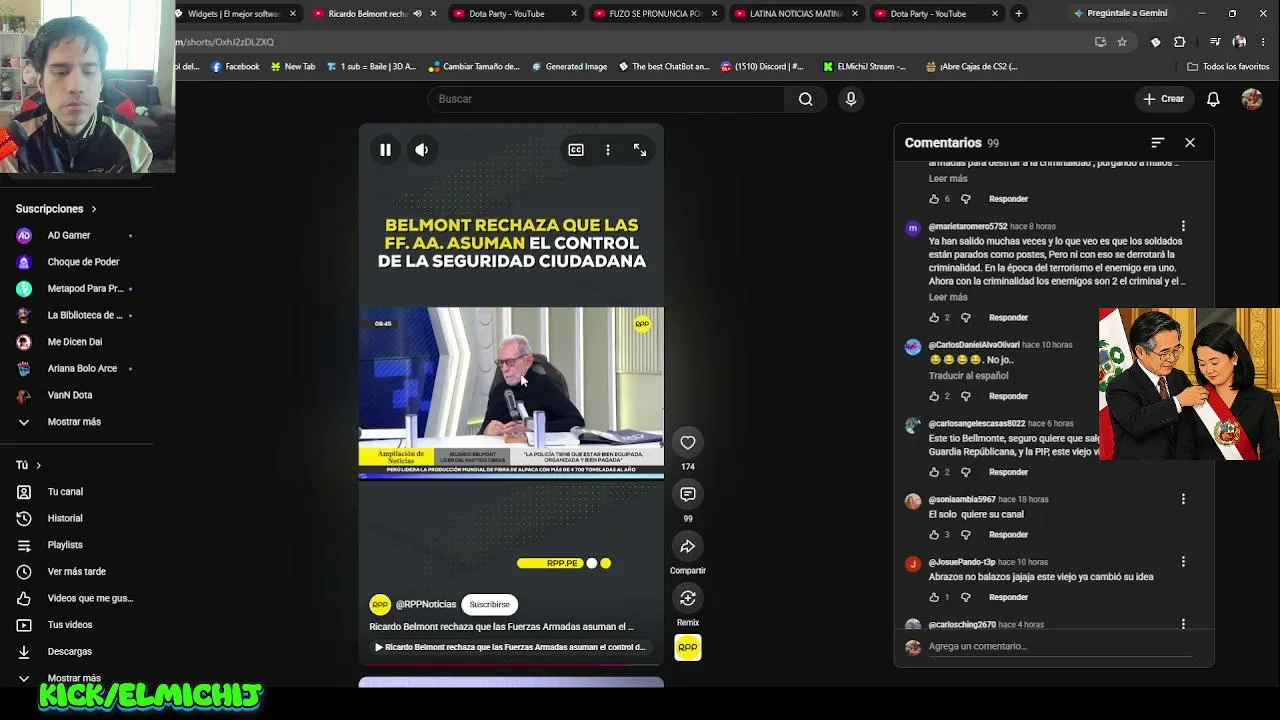Open the Short's three-dot options menu
This screenshot has height=720, width=1280.
click(x=608, y=150)
